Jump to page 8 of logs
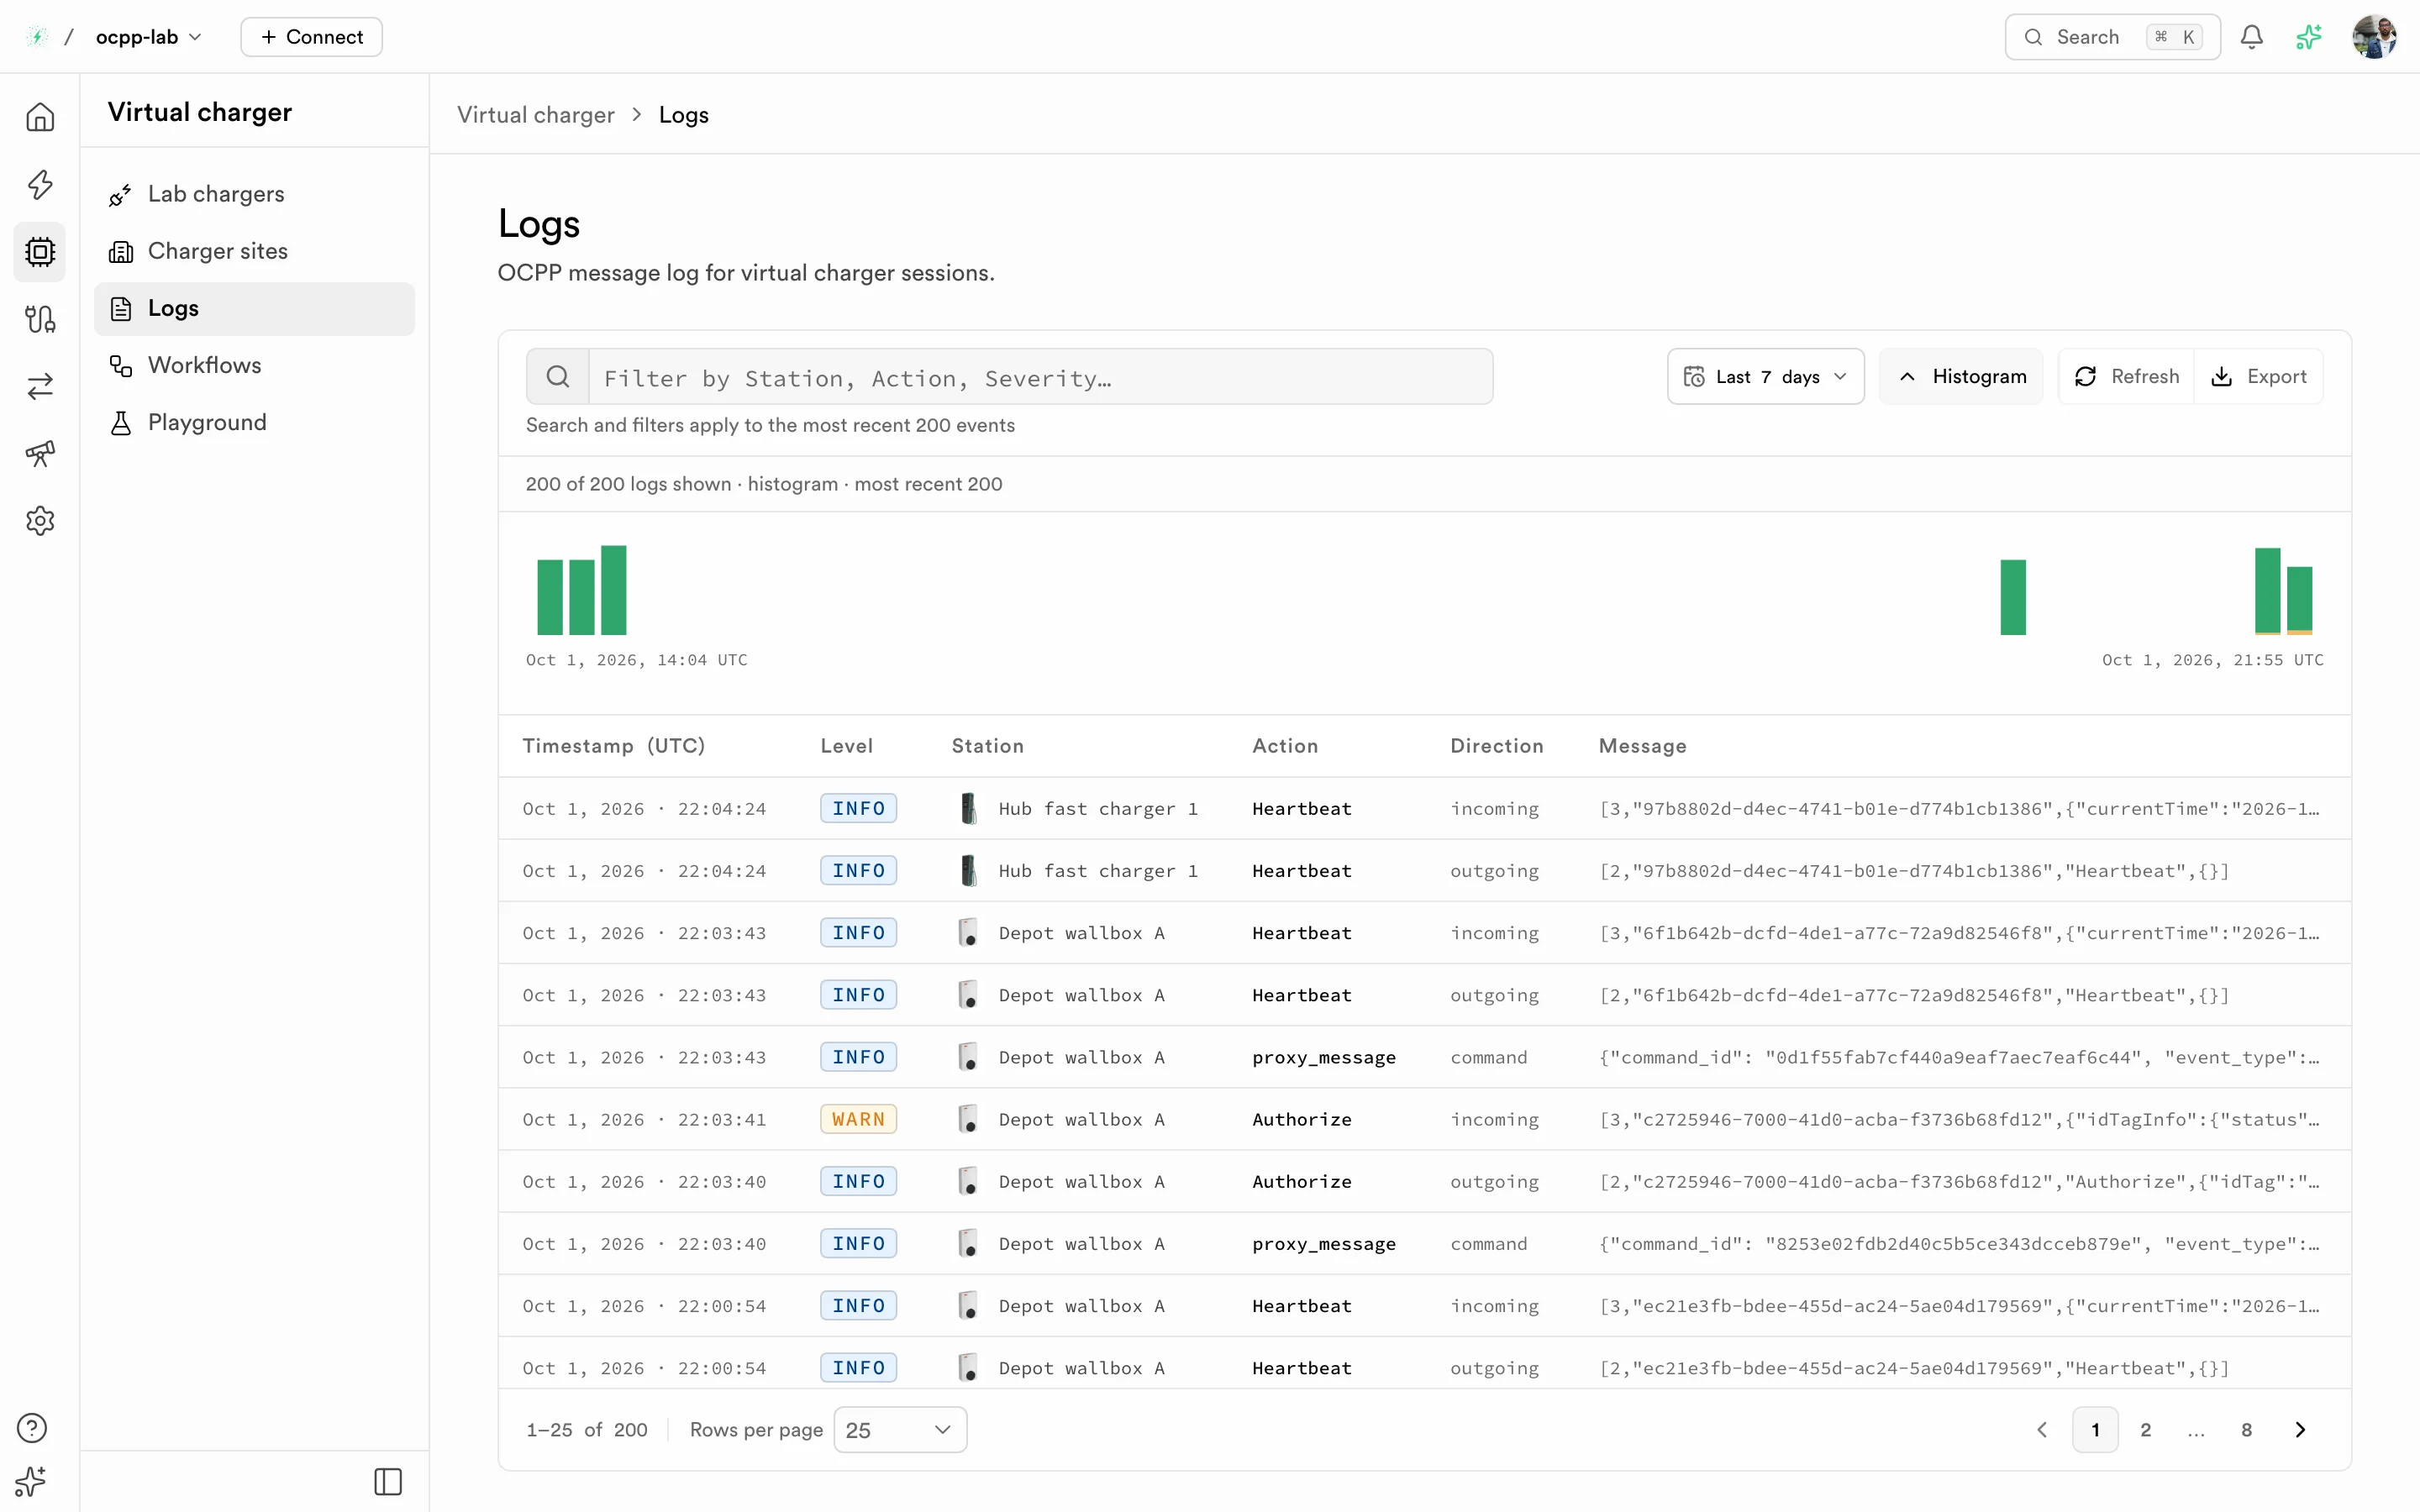 (2246, 1429)
